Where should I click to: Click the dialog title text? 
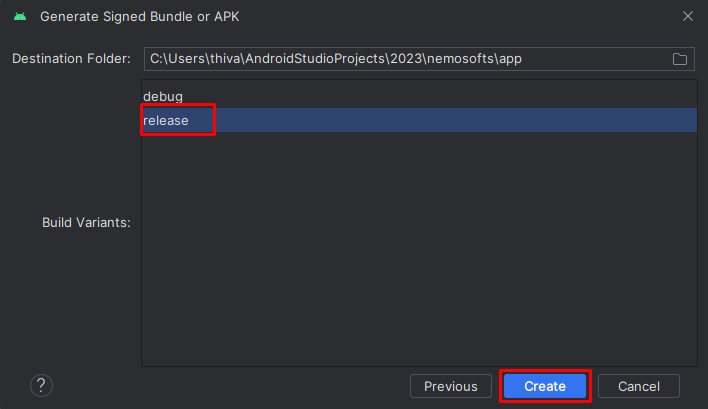(140, 17)
